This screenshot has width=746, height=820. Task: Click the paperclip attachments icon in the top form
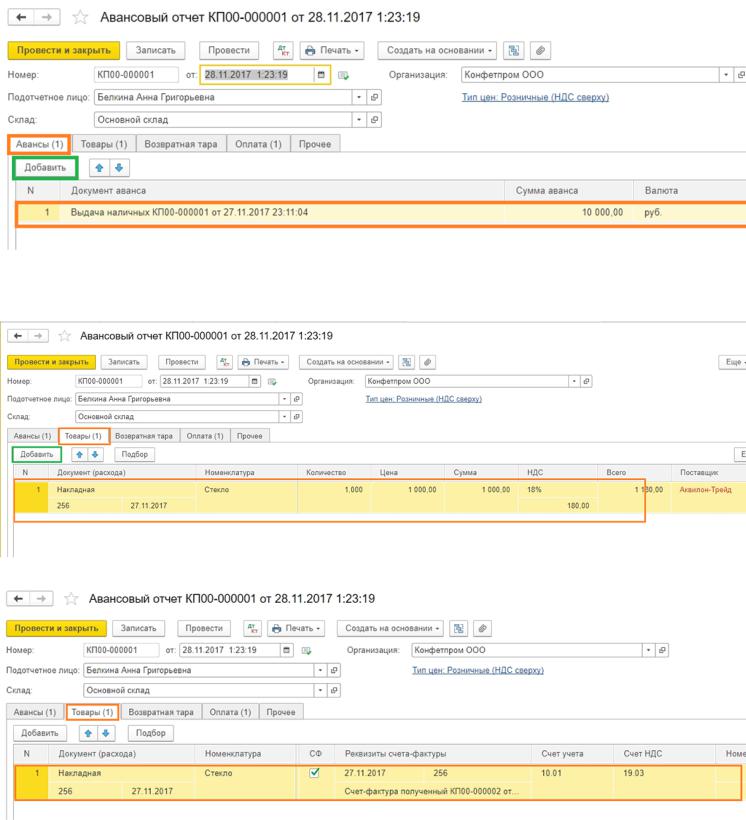541,50
